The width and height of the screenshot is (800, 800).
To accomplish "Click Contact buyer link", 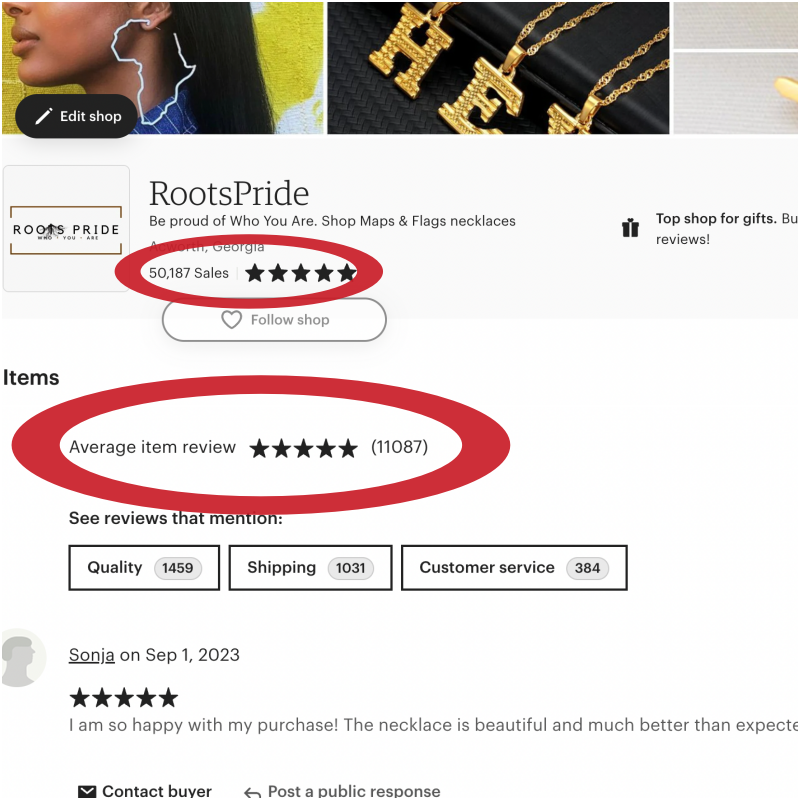I will tap(157, 791).
